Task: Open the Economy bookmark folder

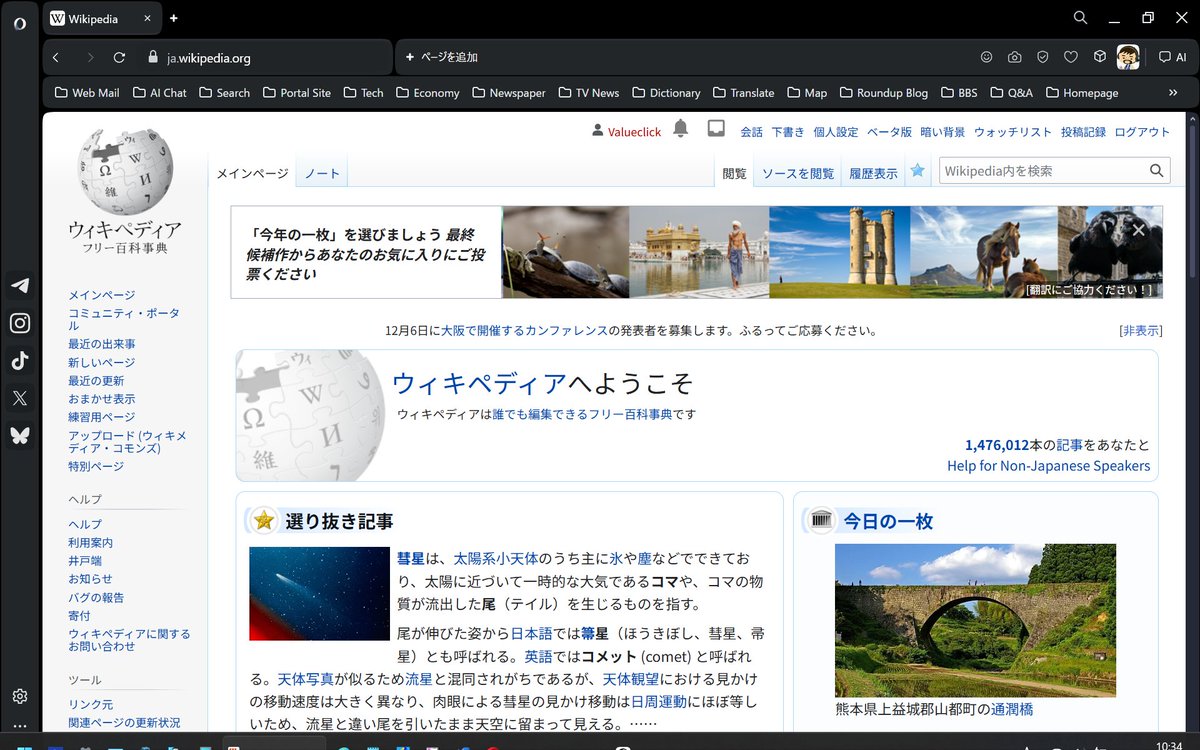Action: coord(427,92)
